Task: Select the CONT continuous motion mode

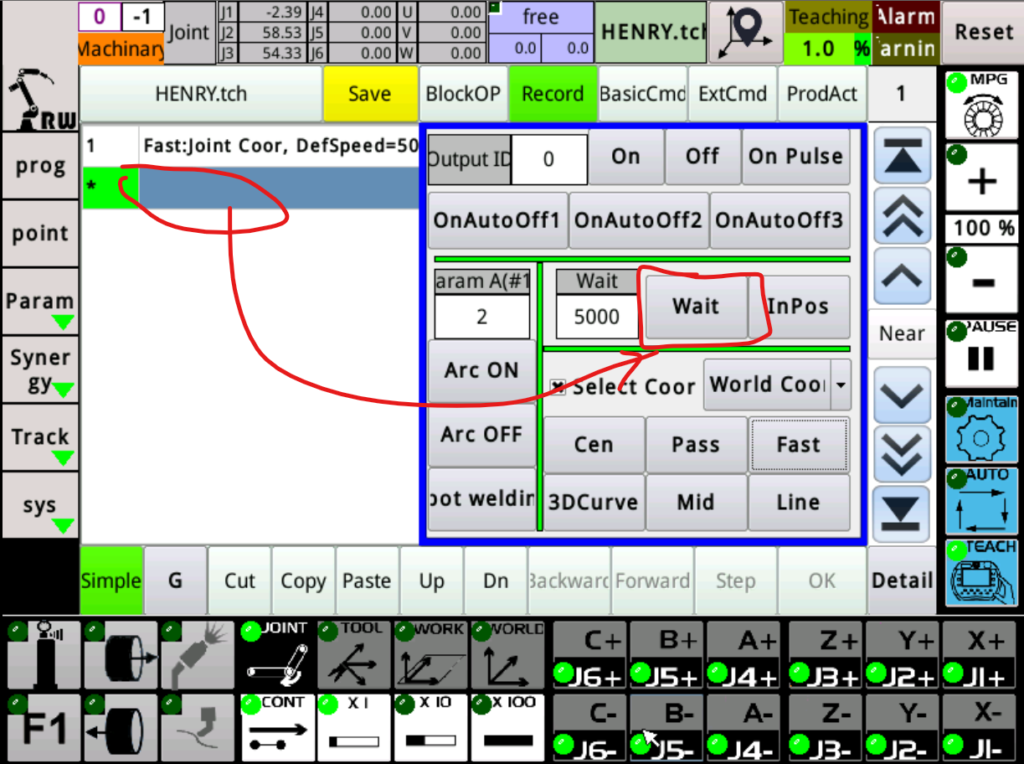Action: 276,727
